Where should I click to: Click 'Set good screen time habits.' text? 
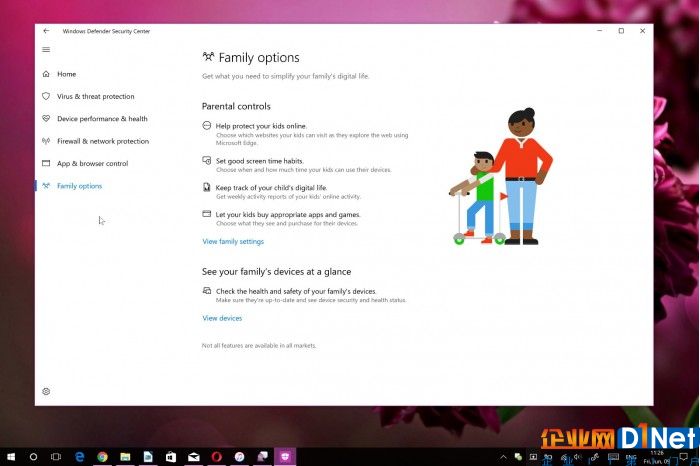click(x=259, y=161)
